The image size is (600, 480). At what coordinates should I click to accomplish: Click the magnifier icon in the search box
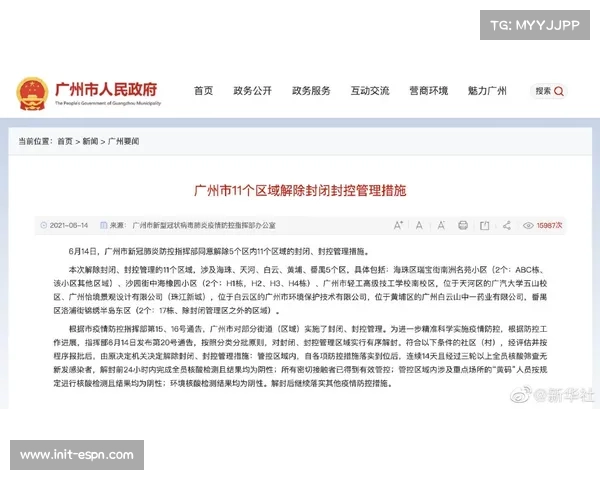559,91
